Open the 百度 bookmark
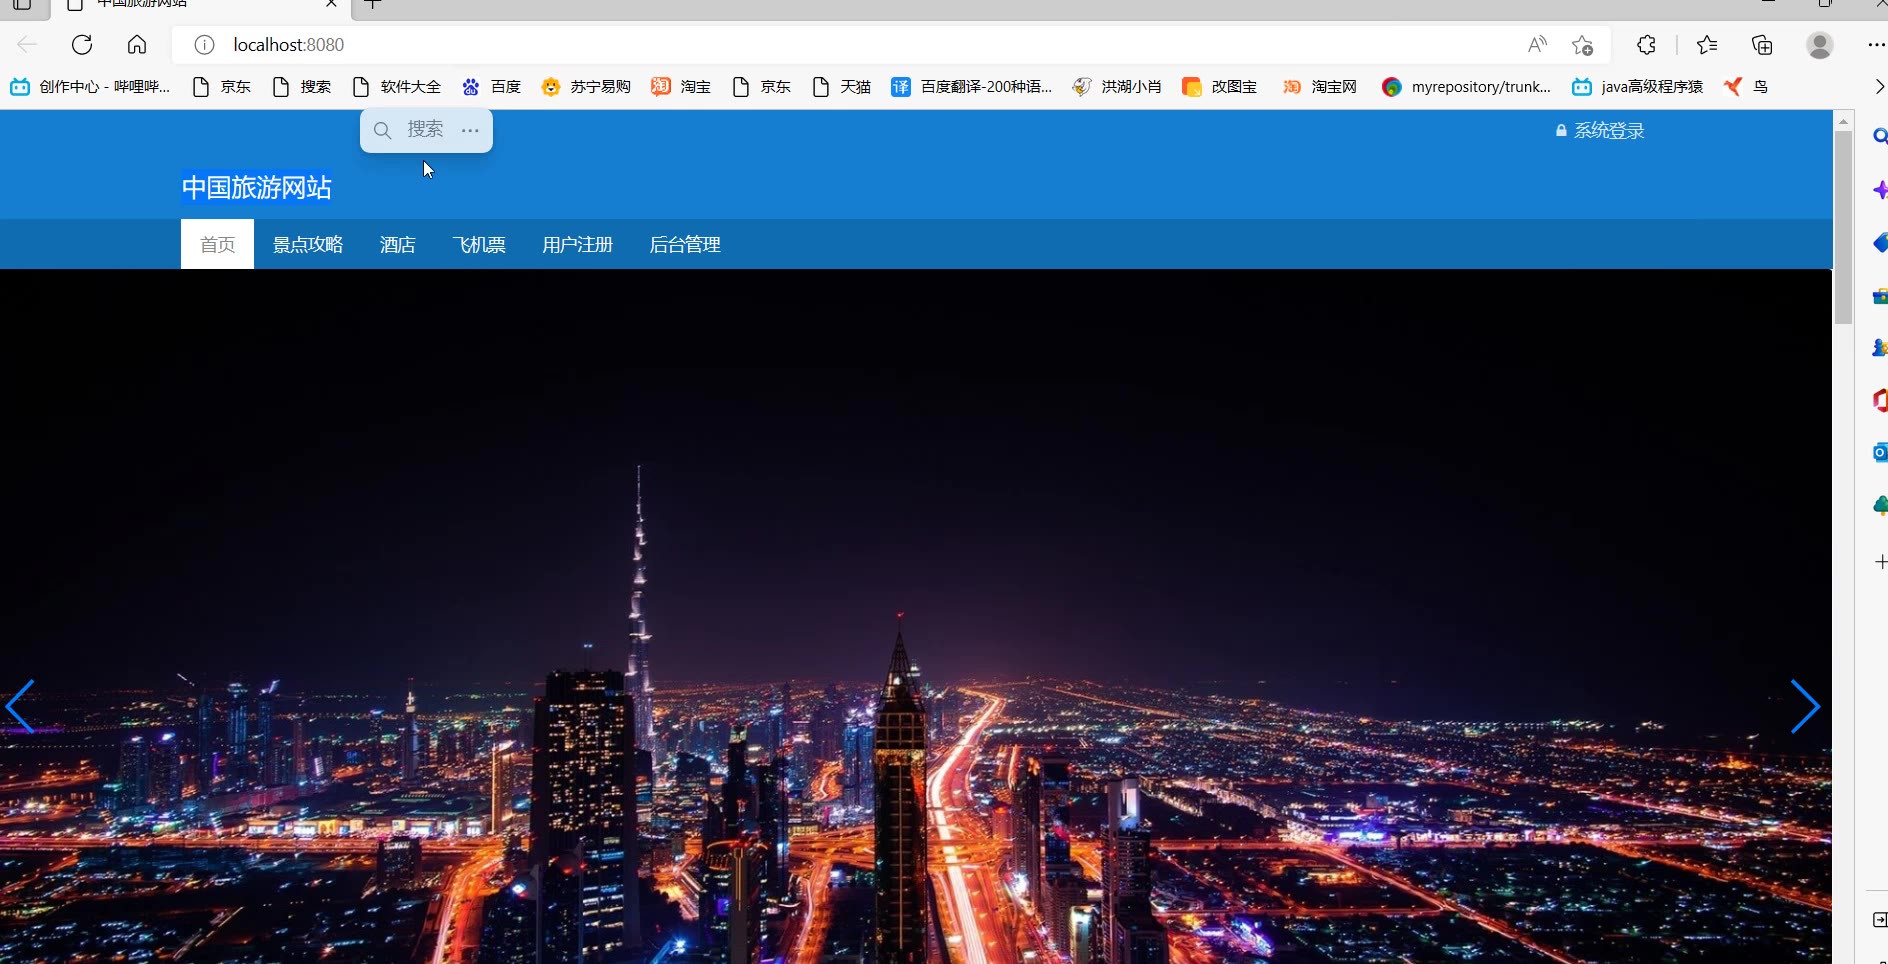The height and width of the screenshot is (964, 1888). 492,87
